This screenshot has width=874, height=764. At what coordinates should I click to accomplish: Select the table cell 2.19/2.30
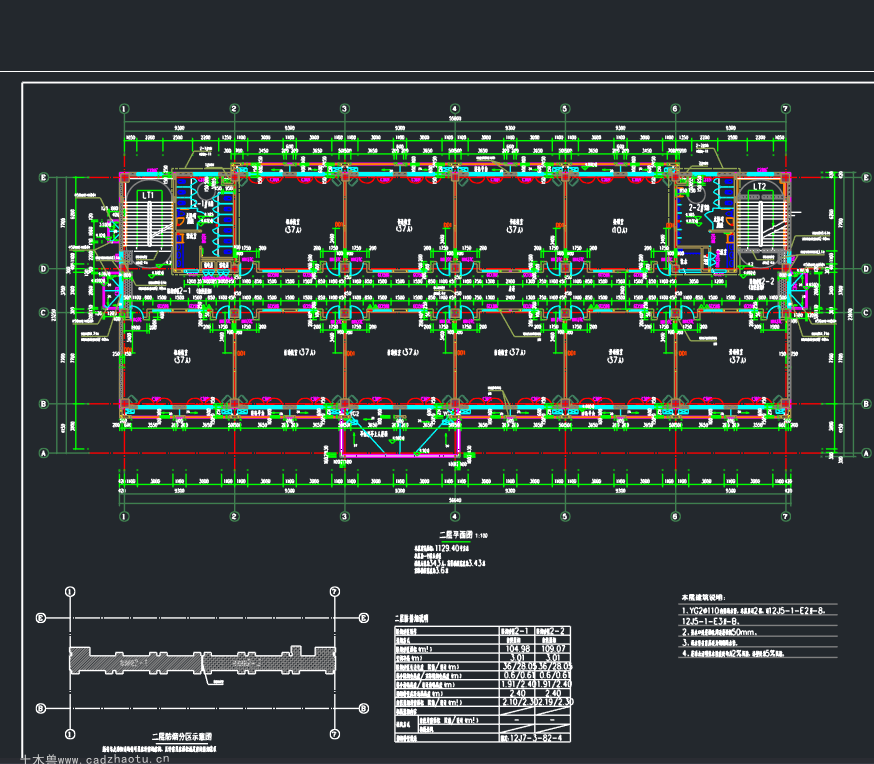click(x=554, y=702)
